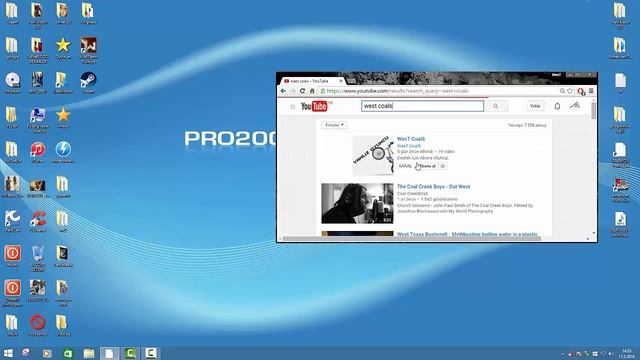Switch to the green Camtasia taskbar icon

[x=130, y=353]
